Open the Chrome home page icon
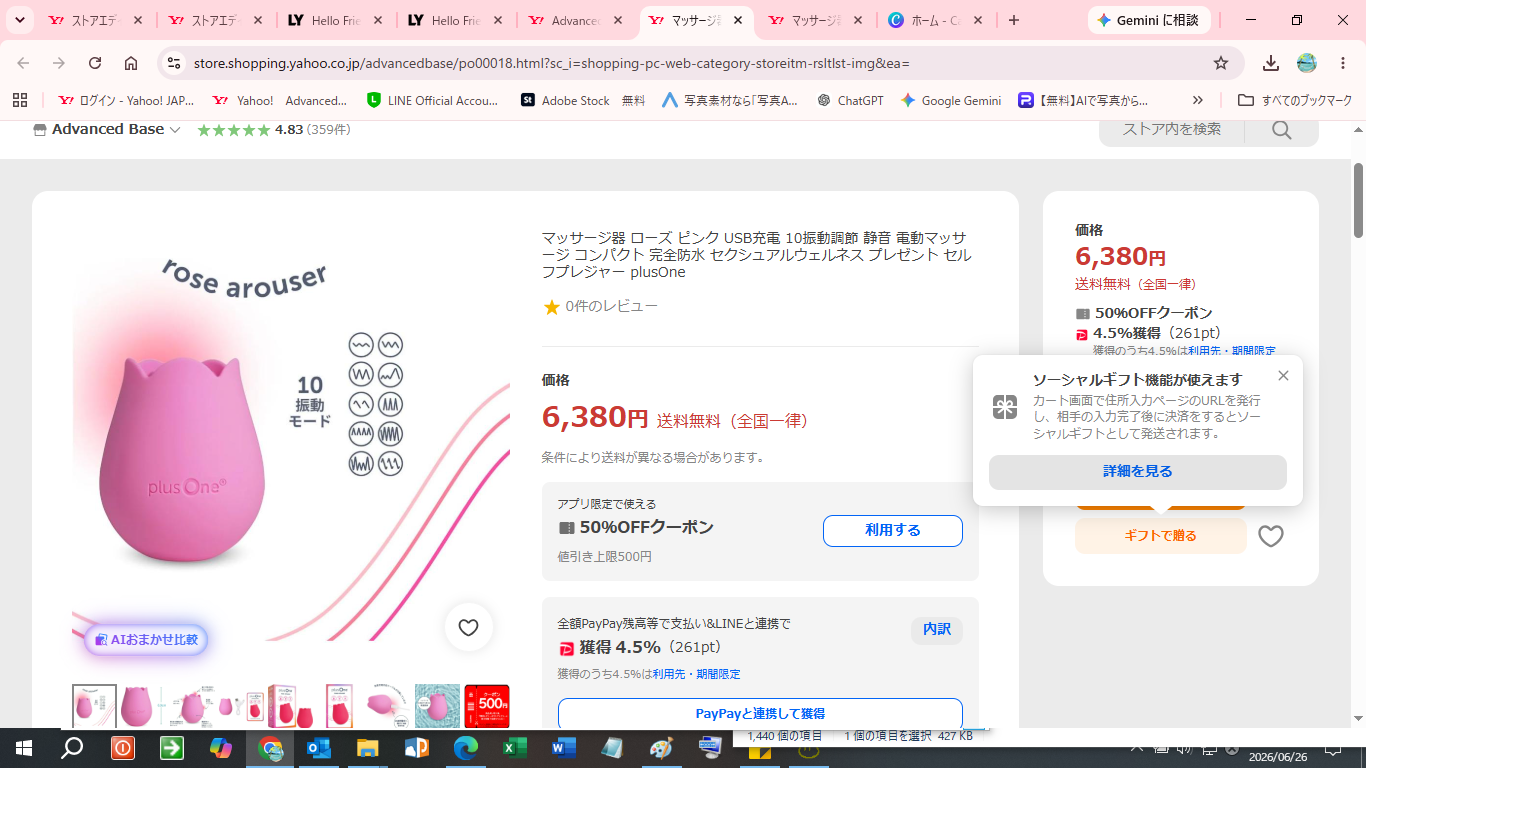Viewport: 1534px width, 836px height. coord(131,63)
